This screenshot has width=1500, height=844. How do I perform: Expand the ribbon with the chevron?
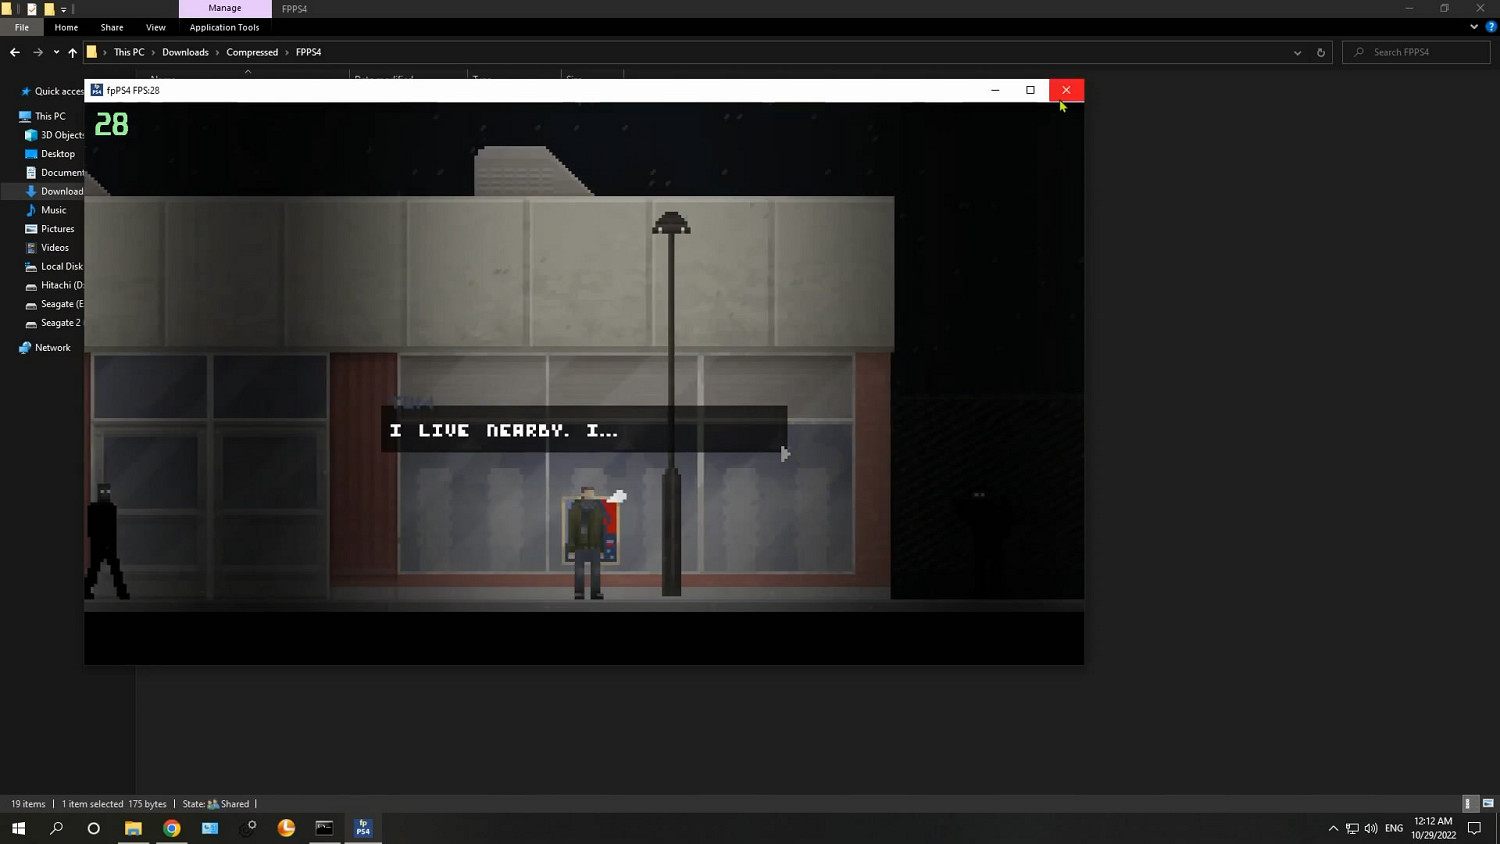[1474, 27]
